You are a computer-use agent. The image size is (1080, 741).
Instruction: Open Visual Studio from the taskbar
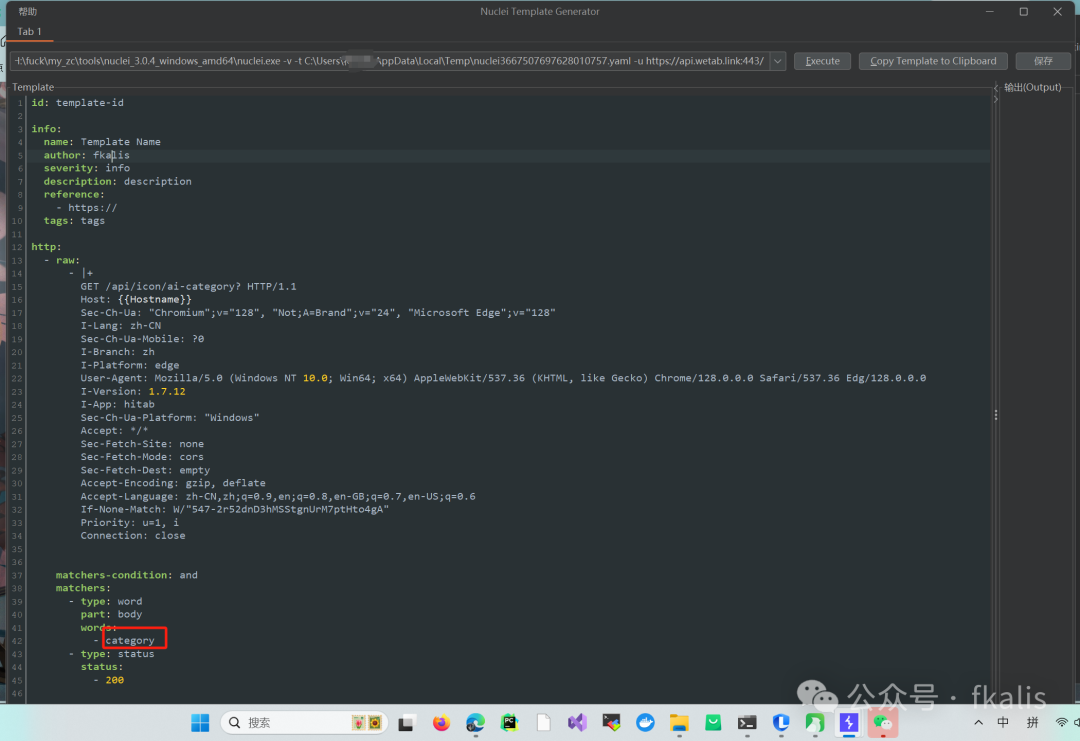(x=577, y=723)
